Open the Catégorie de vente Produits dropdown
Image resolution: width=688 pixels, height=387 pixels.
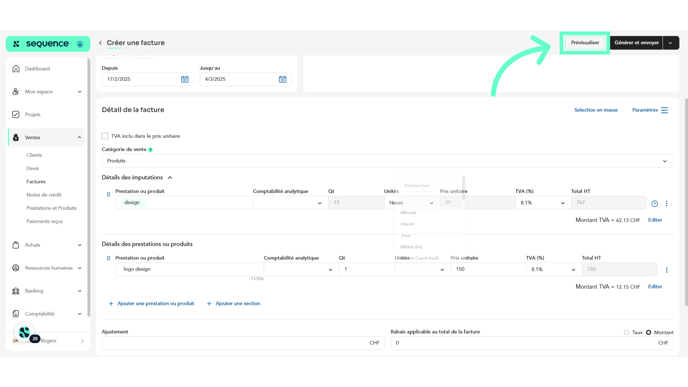[387, 161]
